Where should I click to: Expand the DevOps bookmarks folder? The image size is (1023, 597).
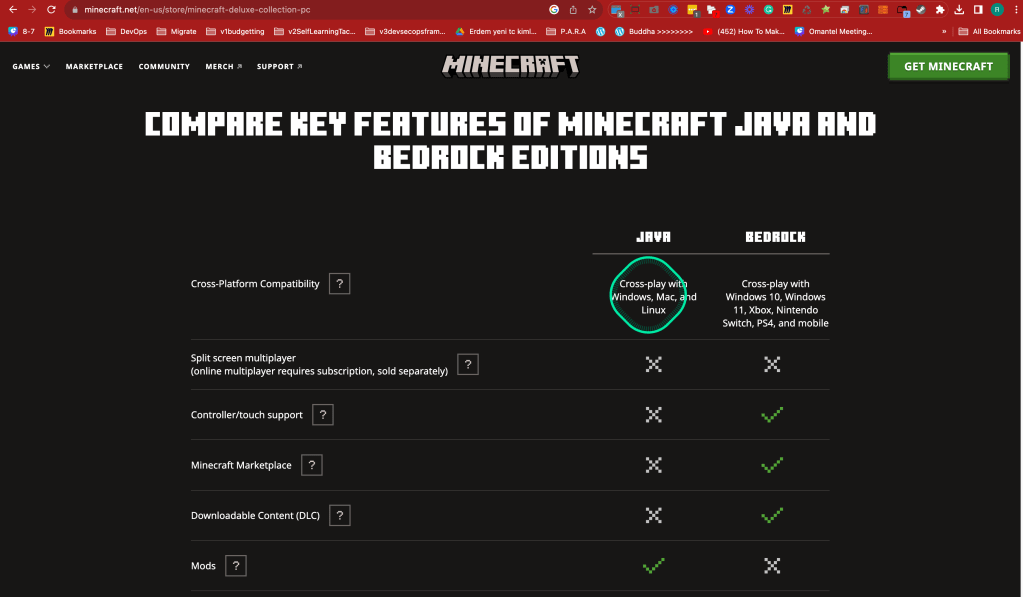click(127, 31)
